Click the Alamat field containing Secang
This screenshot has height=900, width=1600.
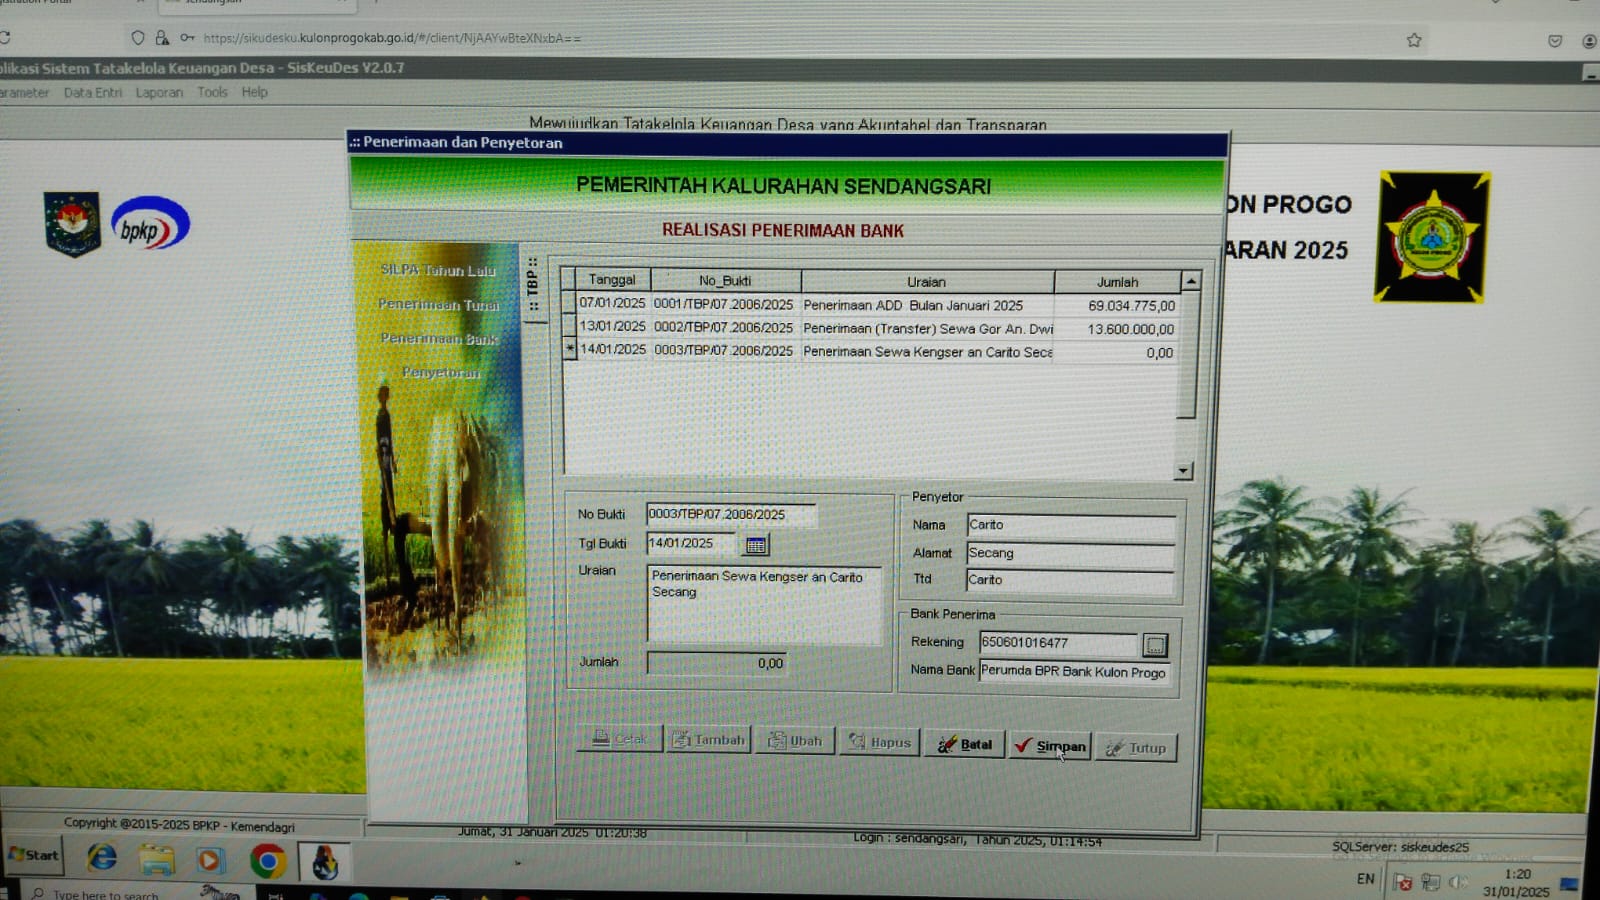(x=1070, y=553)
